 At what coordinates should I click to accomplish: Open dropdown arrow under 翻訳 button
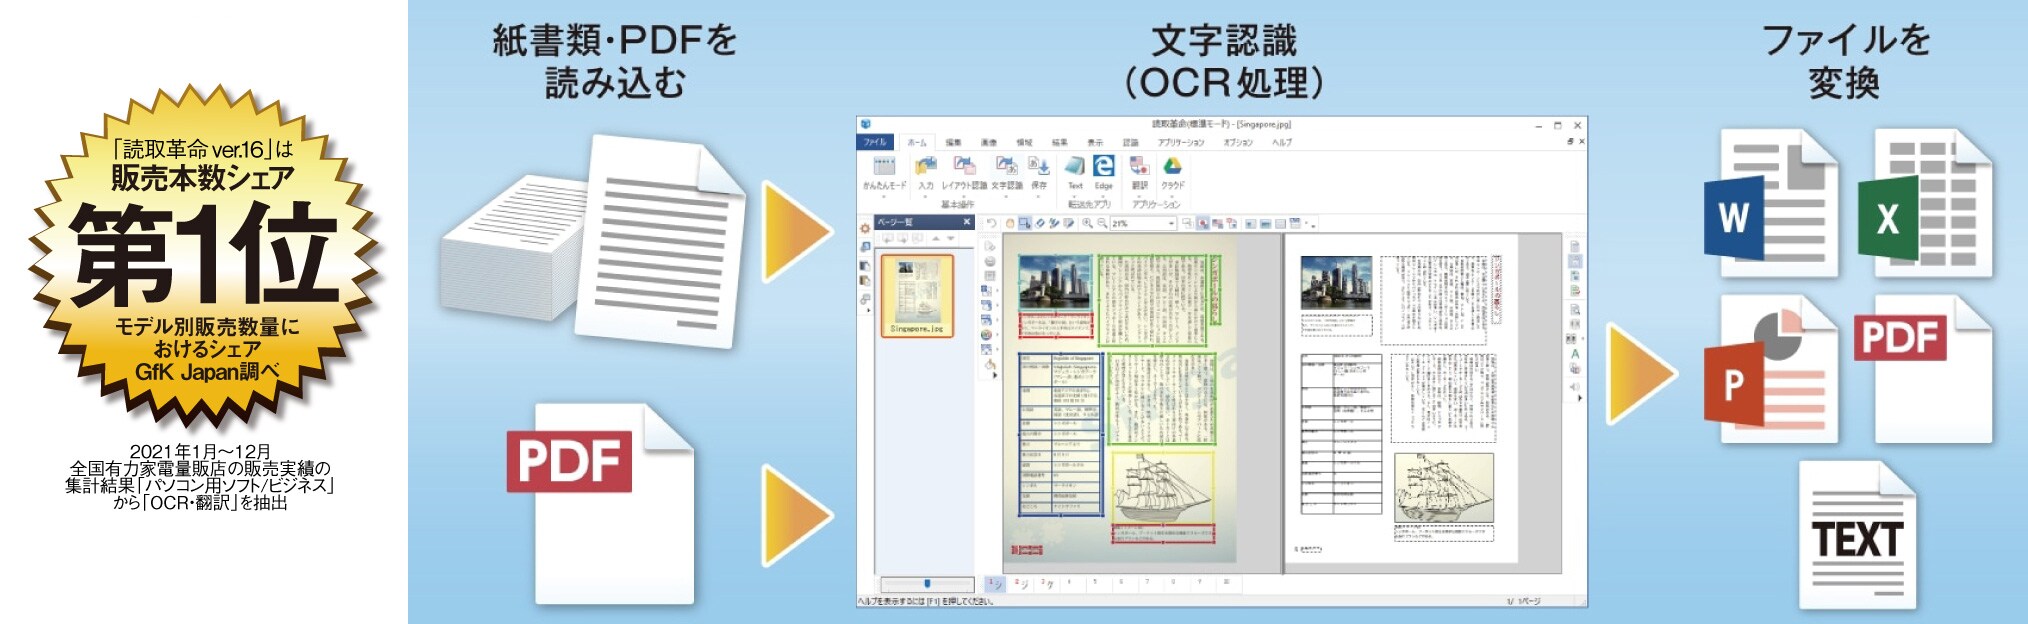1140,196
